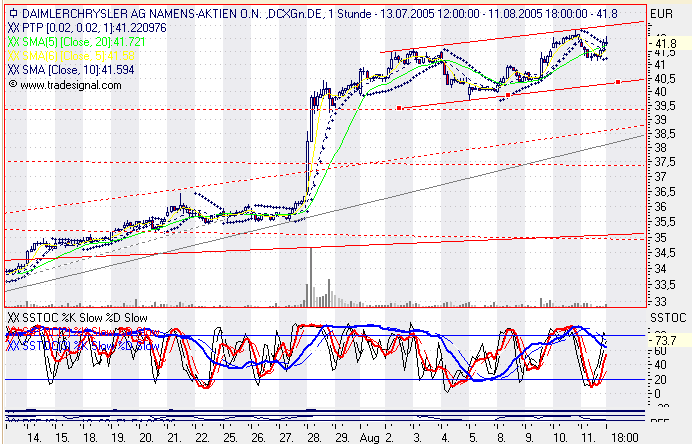Select the green SMA(5) [Close, 20] legend
This screenshot has width=692, height=444.
pos(77,42)
